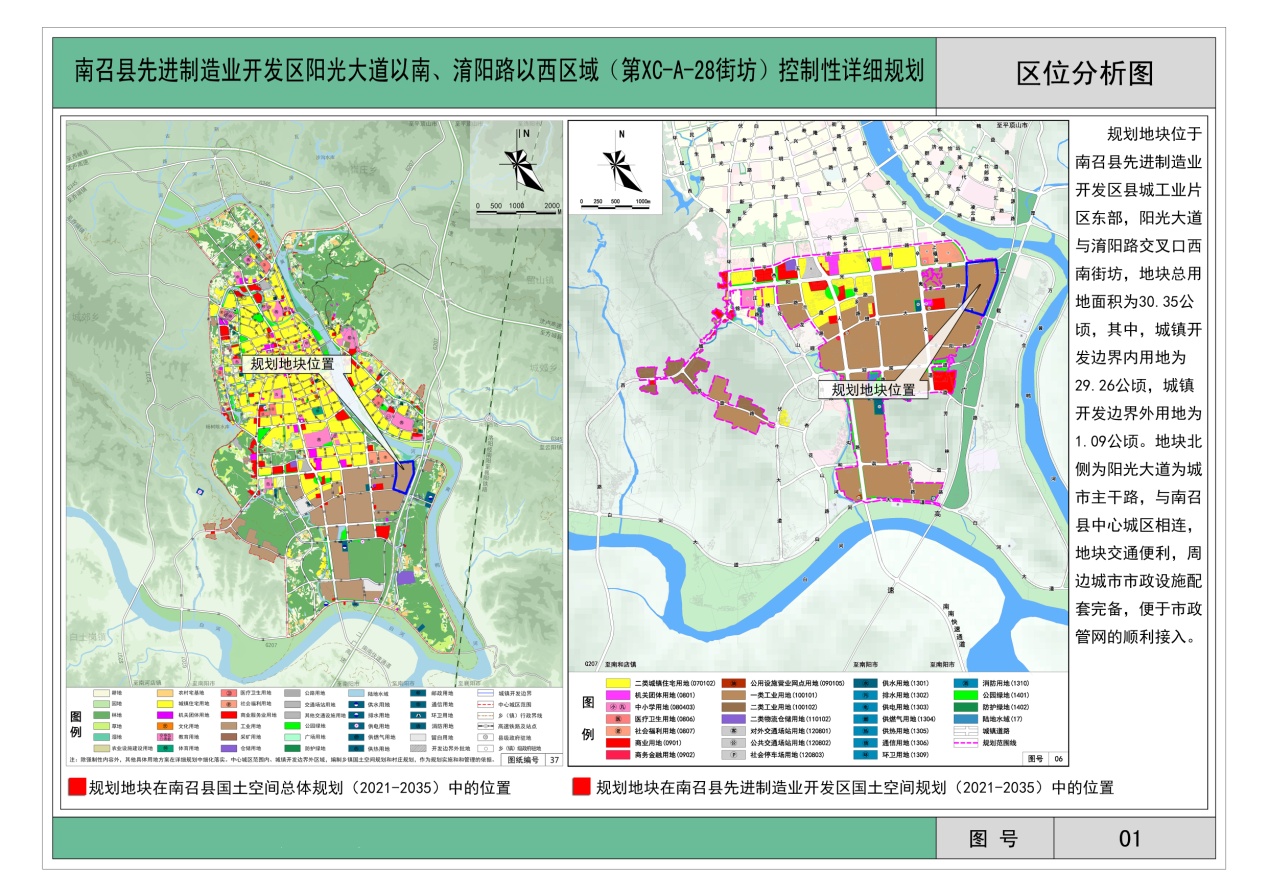The image size is (1269, 896).
Task: Click the north compass on the left map
Action: coord(521,161)
